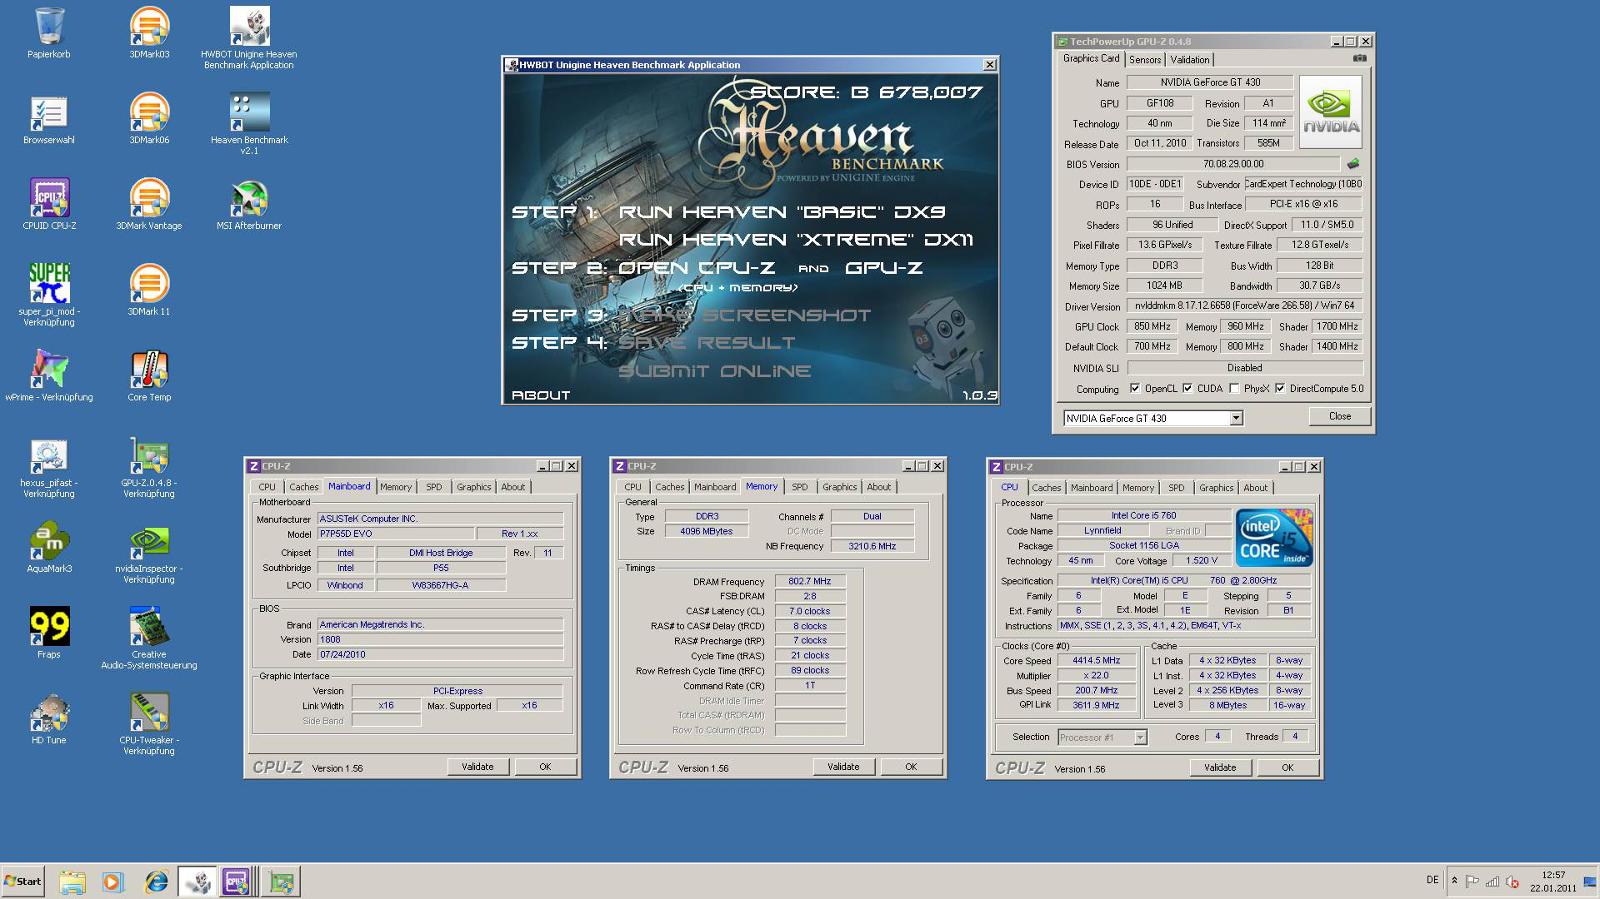Viewport: 1600px width, 899px height.
Task: Show hidden tray icons arrow
Action: click(x=1454, y=881)
